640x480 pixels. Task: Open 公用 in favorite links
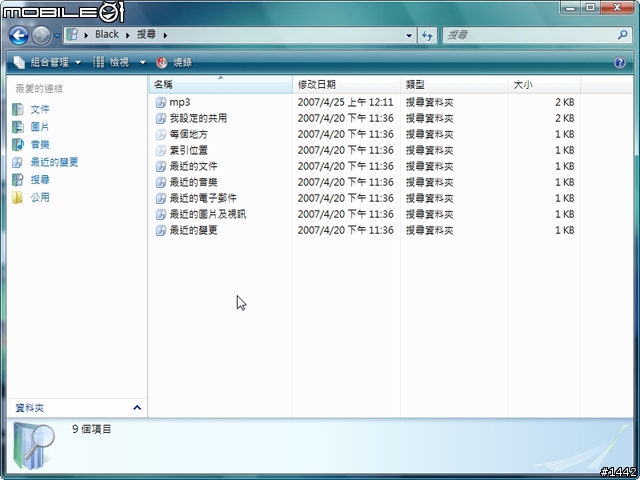click(40, 198)
